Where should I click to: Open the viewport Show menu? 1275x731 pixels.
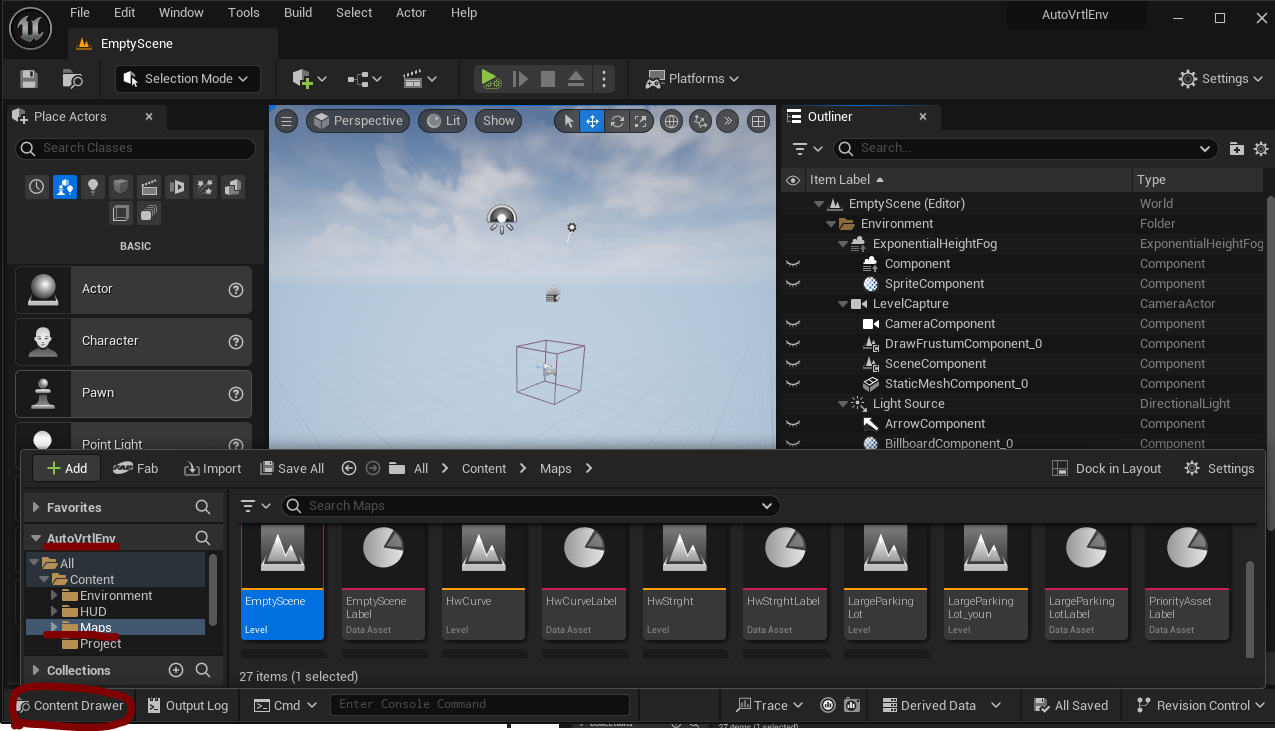499,121
